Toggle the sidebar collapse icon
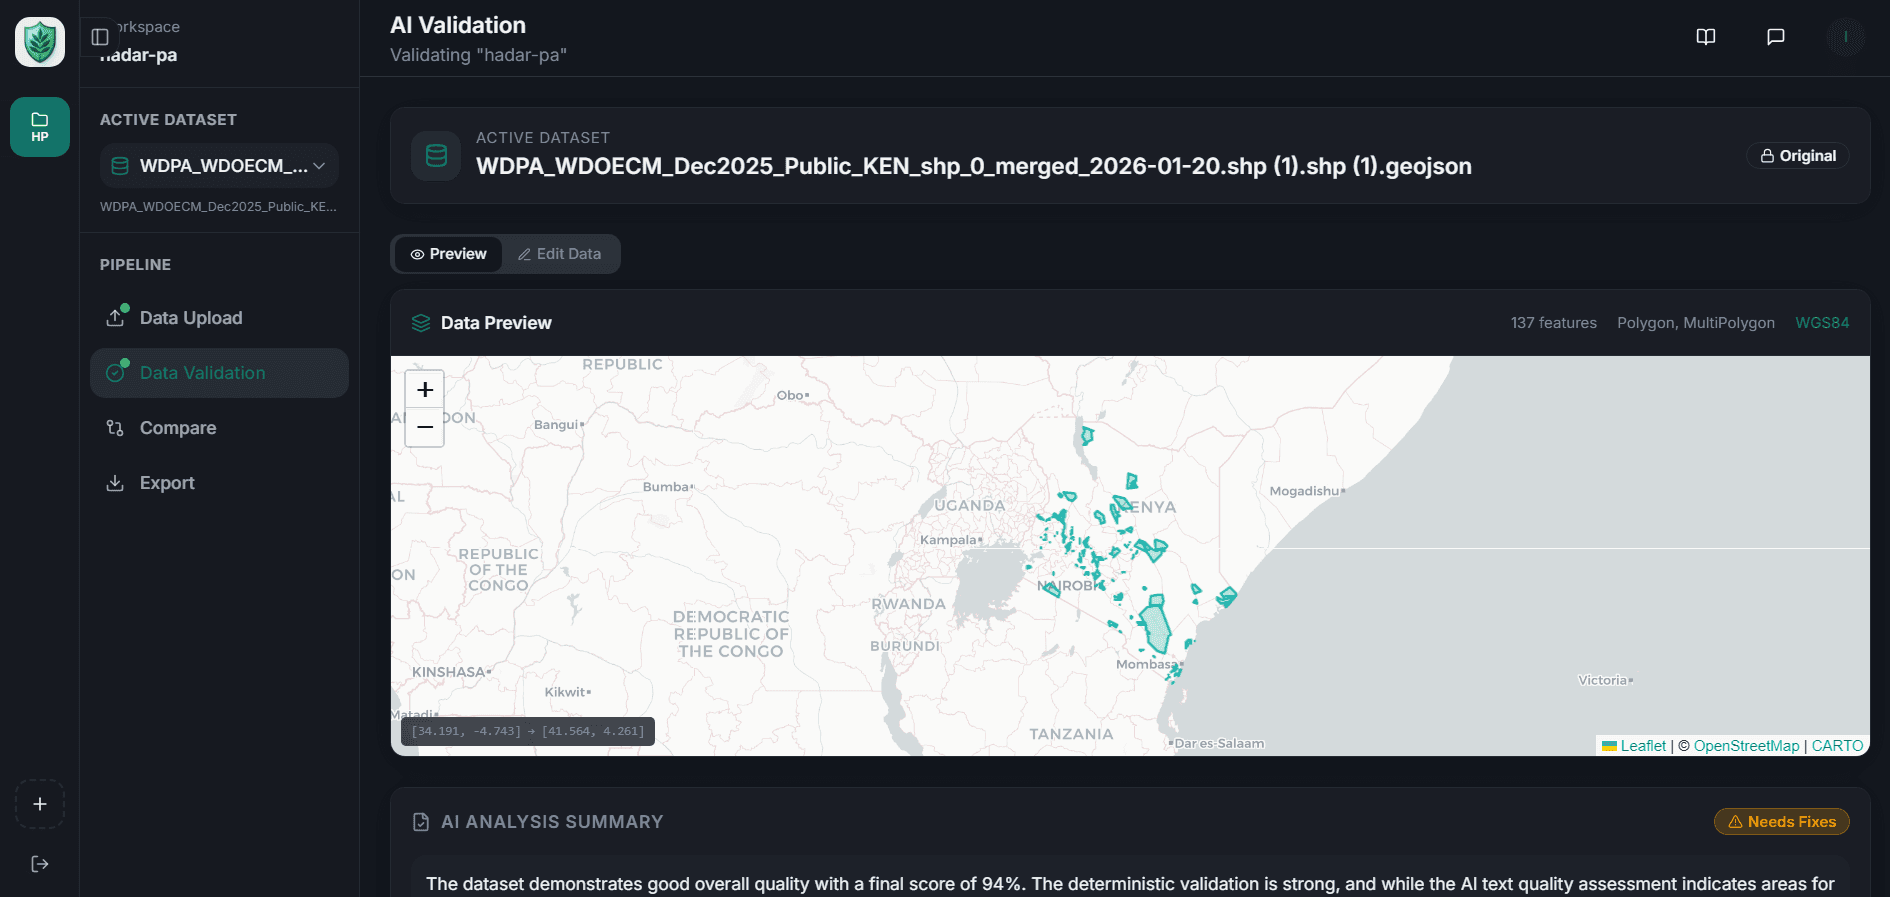 [100, 37]
